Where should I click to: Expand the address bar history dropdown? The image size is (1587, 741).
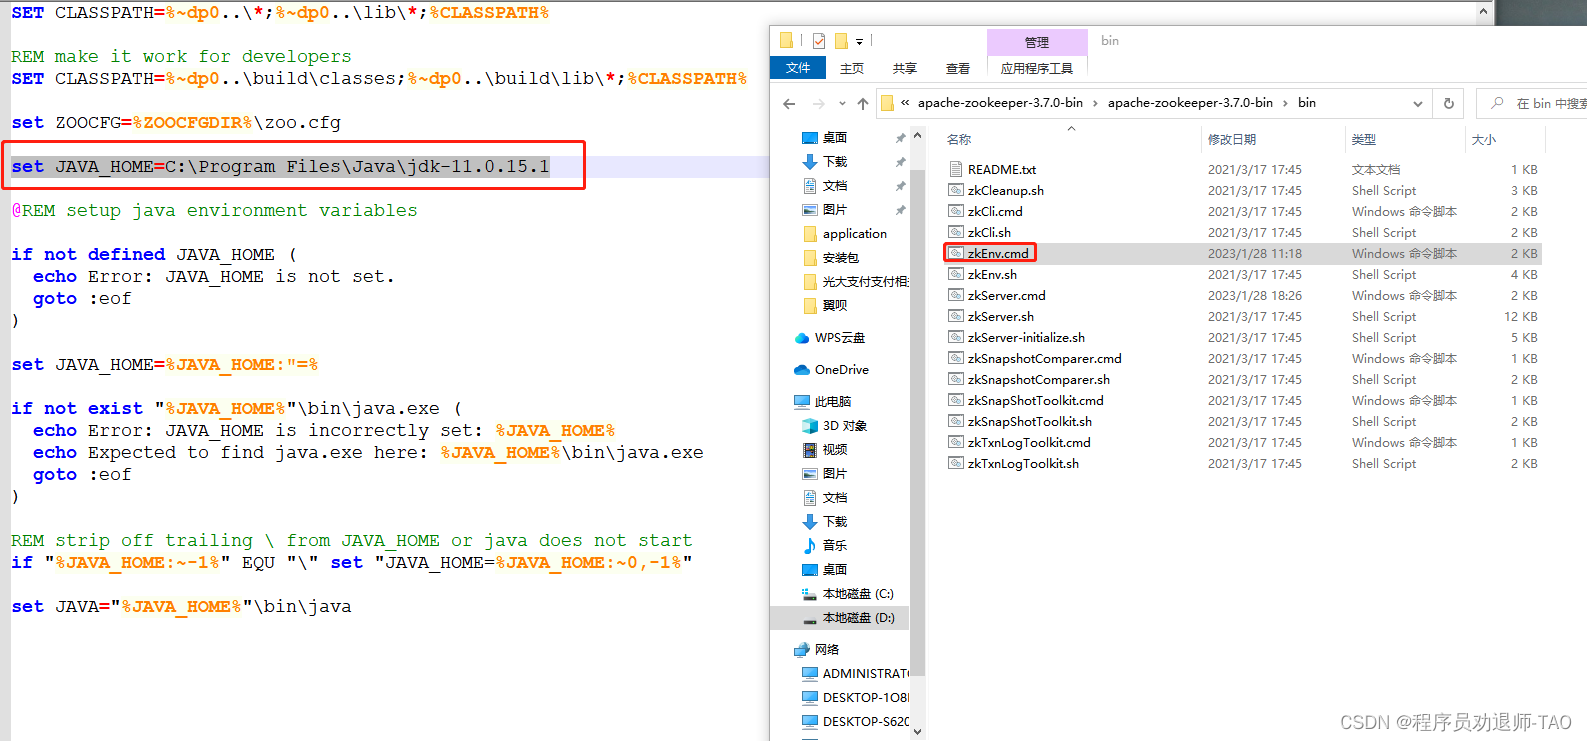point(1417,103)
